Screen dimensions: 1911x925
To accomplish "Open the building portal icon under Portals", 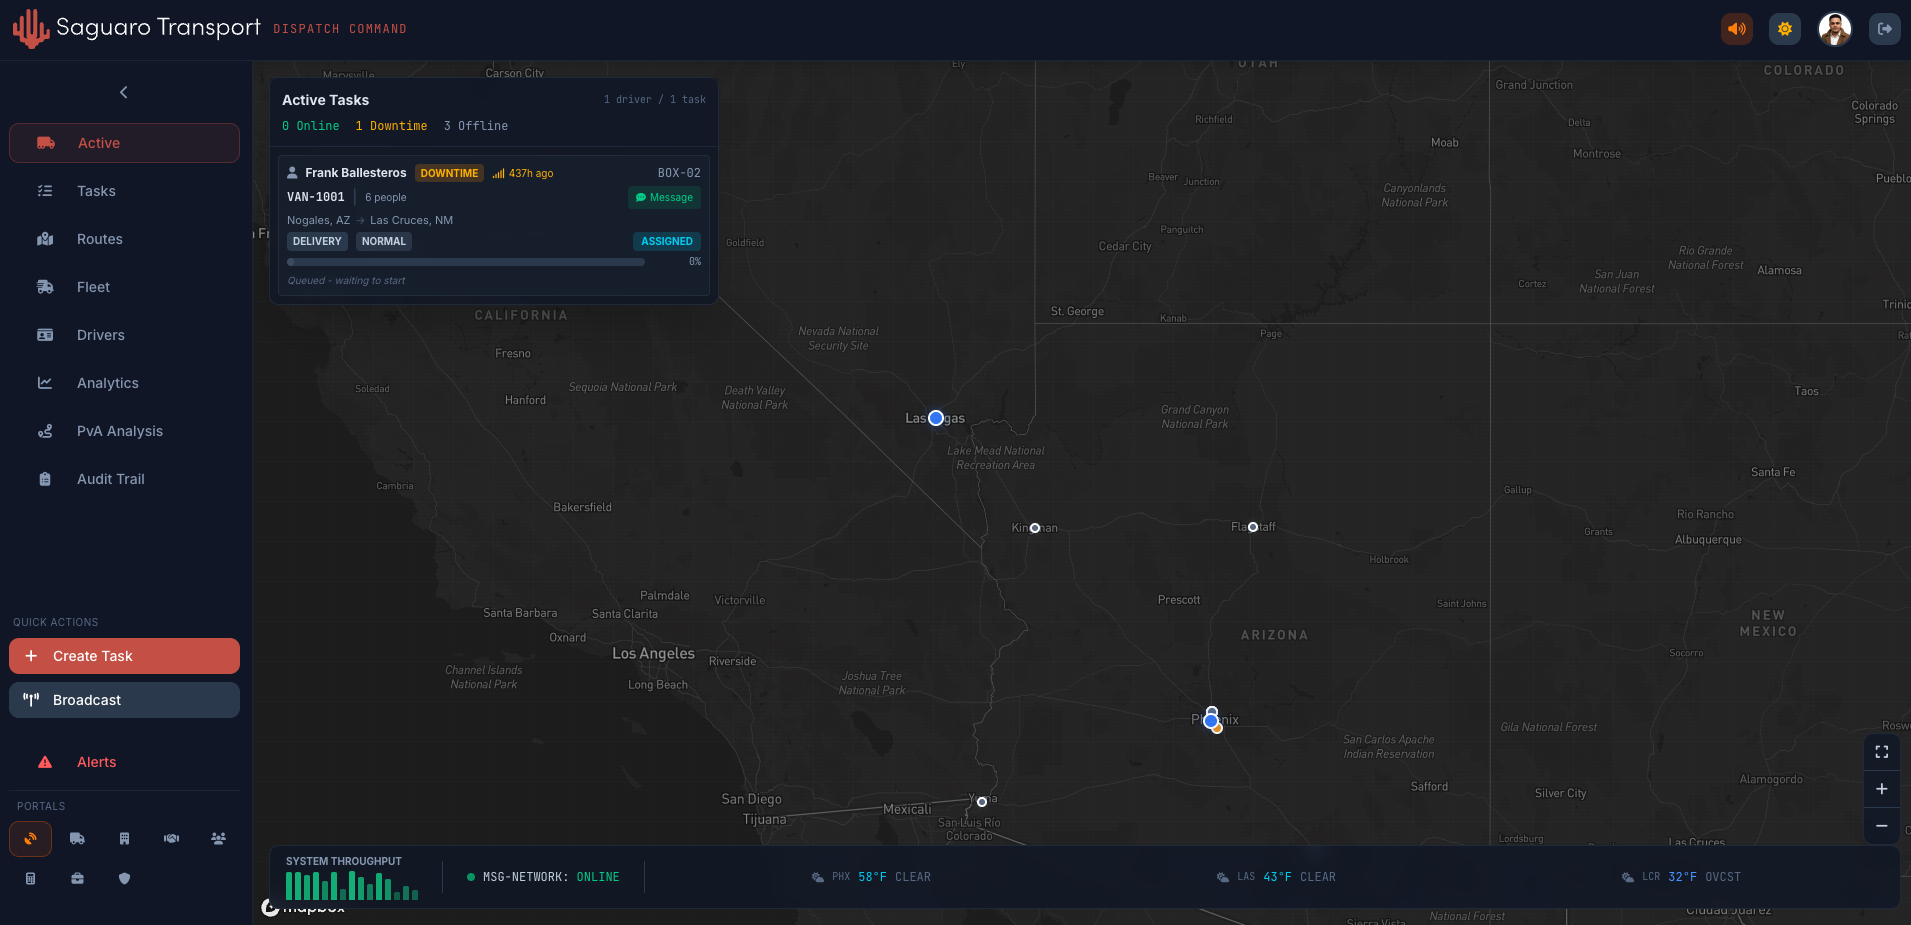I will coord(124,839).
